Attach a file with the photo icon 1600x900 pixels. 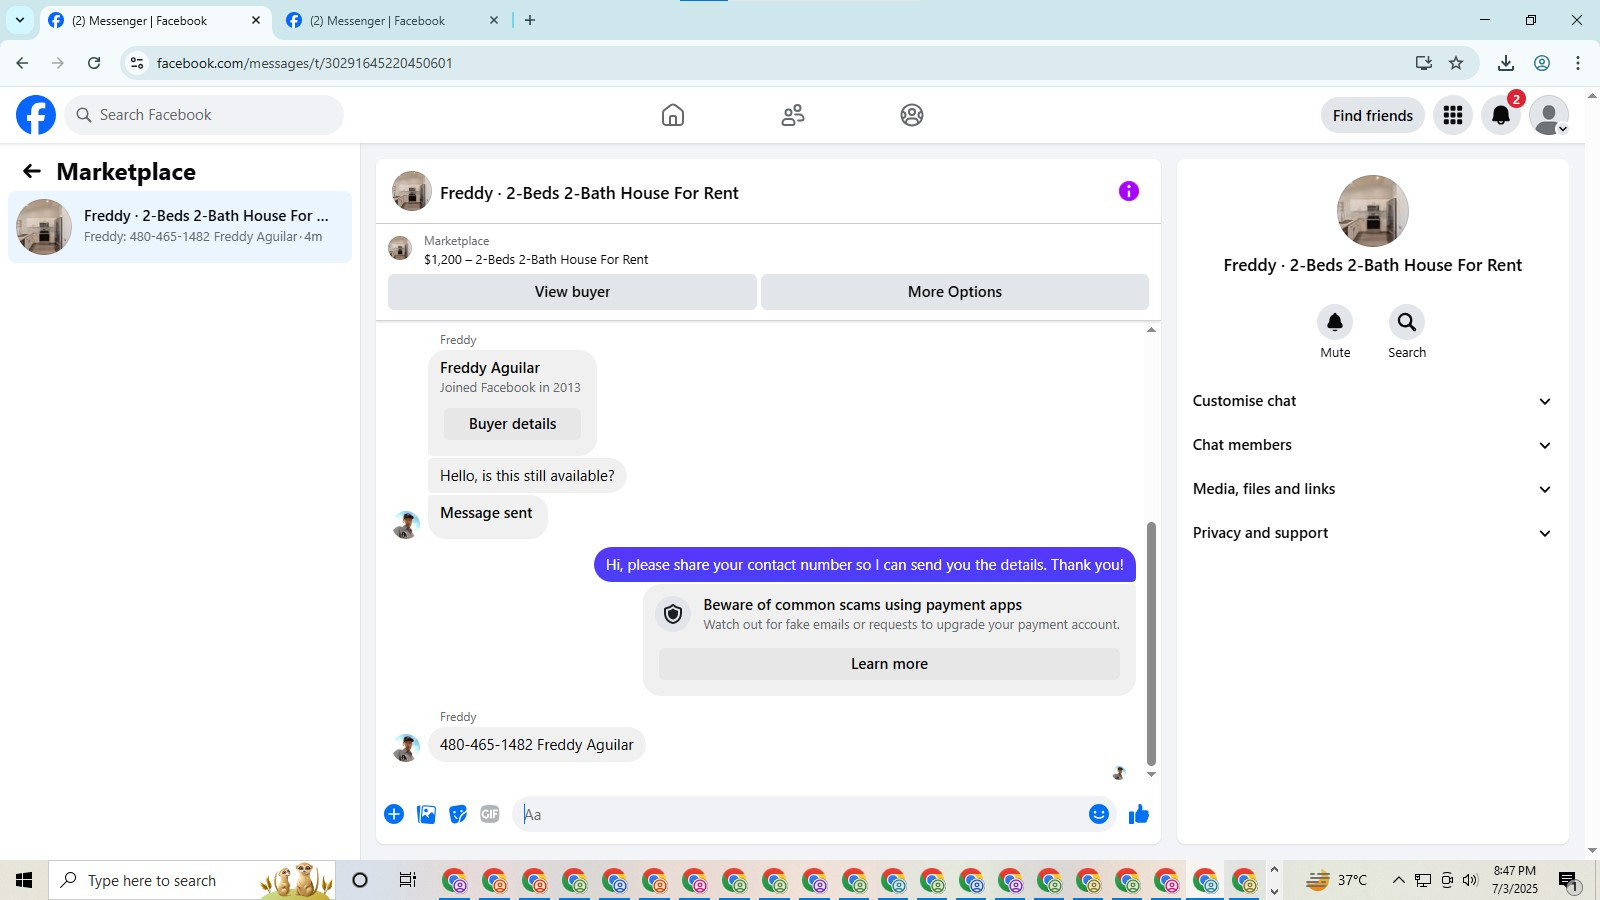(427, 814)
